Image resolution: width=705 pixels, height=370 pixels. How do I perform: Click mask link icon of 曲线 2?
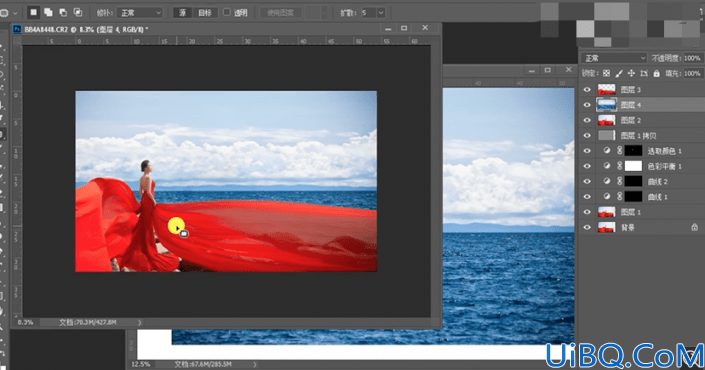(x=619, y=181)
